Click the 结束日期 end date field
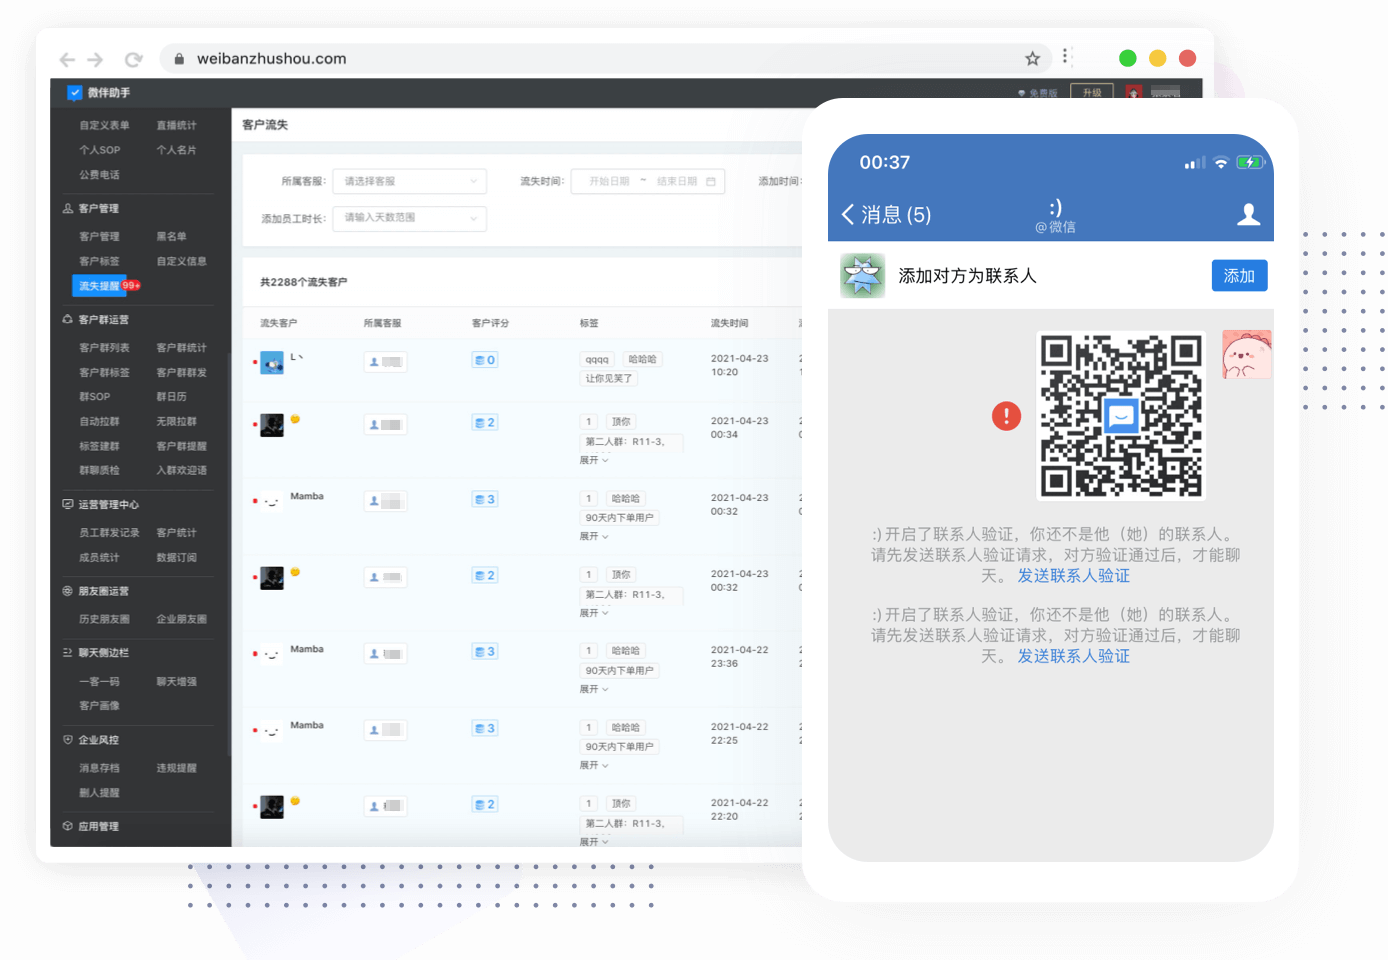Screen dimensions: 1388x960 click(677, 181)
